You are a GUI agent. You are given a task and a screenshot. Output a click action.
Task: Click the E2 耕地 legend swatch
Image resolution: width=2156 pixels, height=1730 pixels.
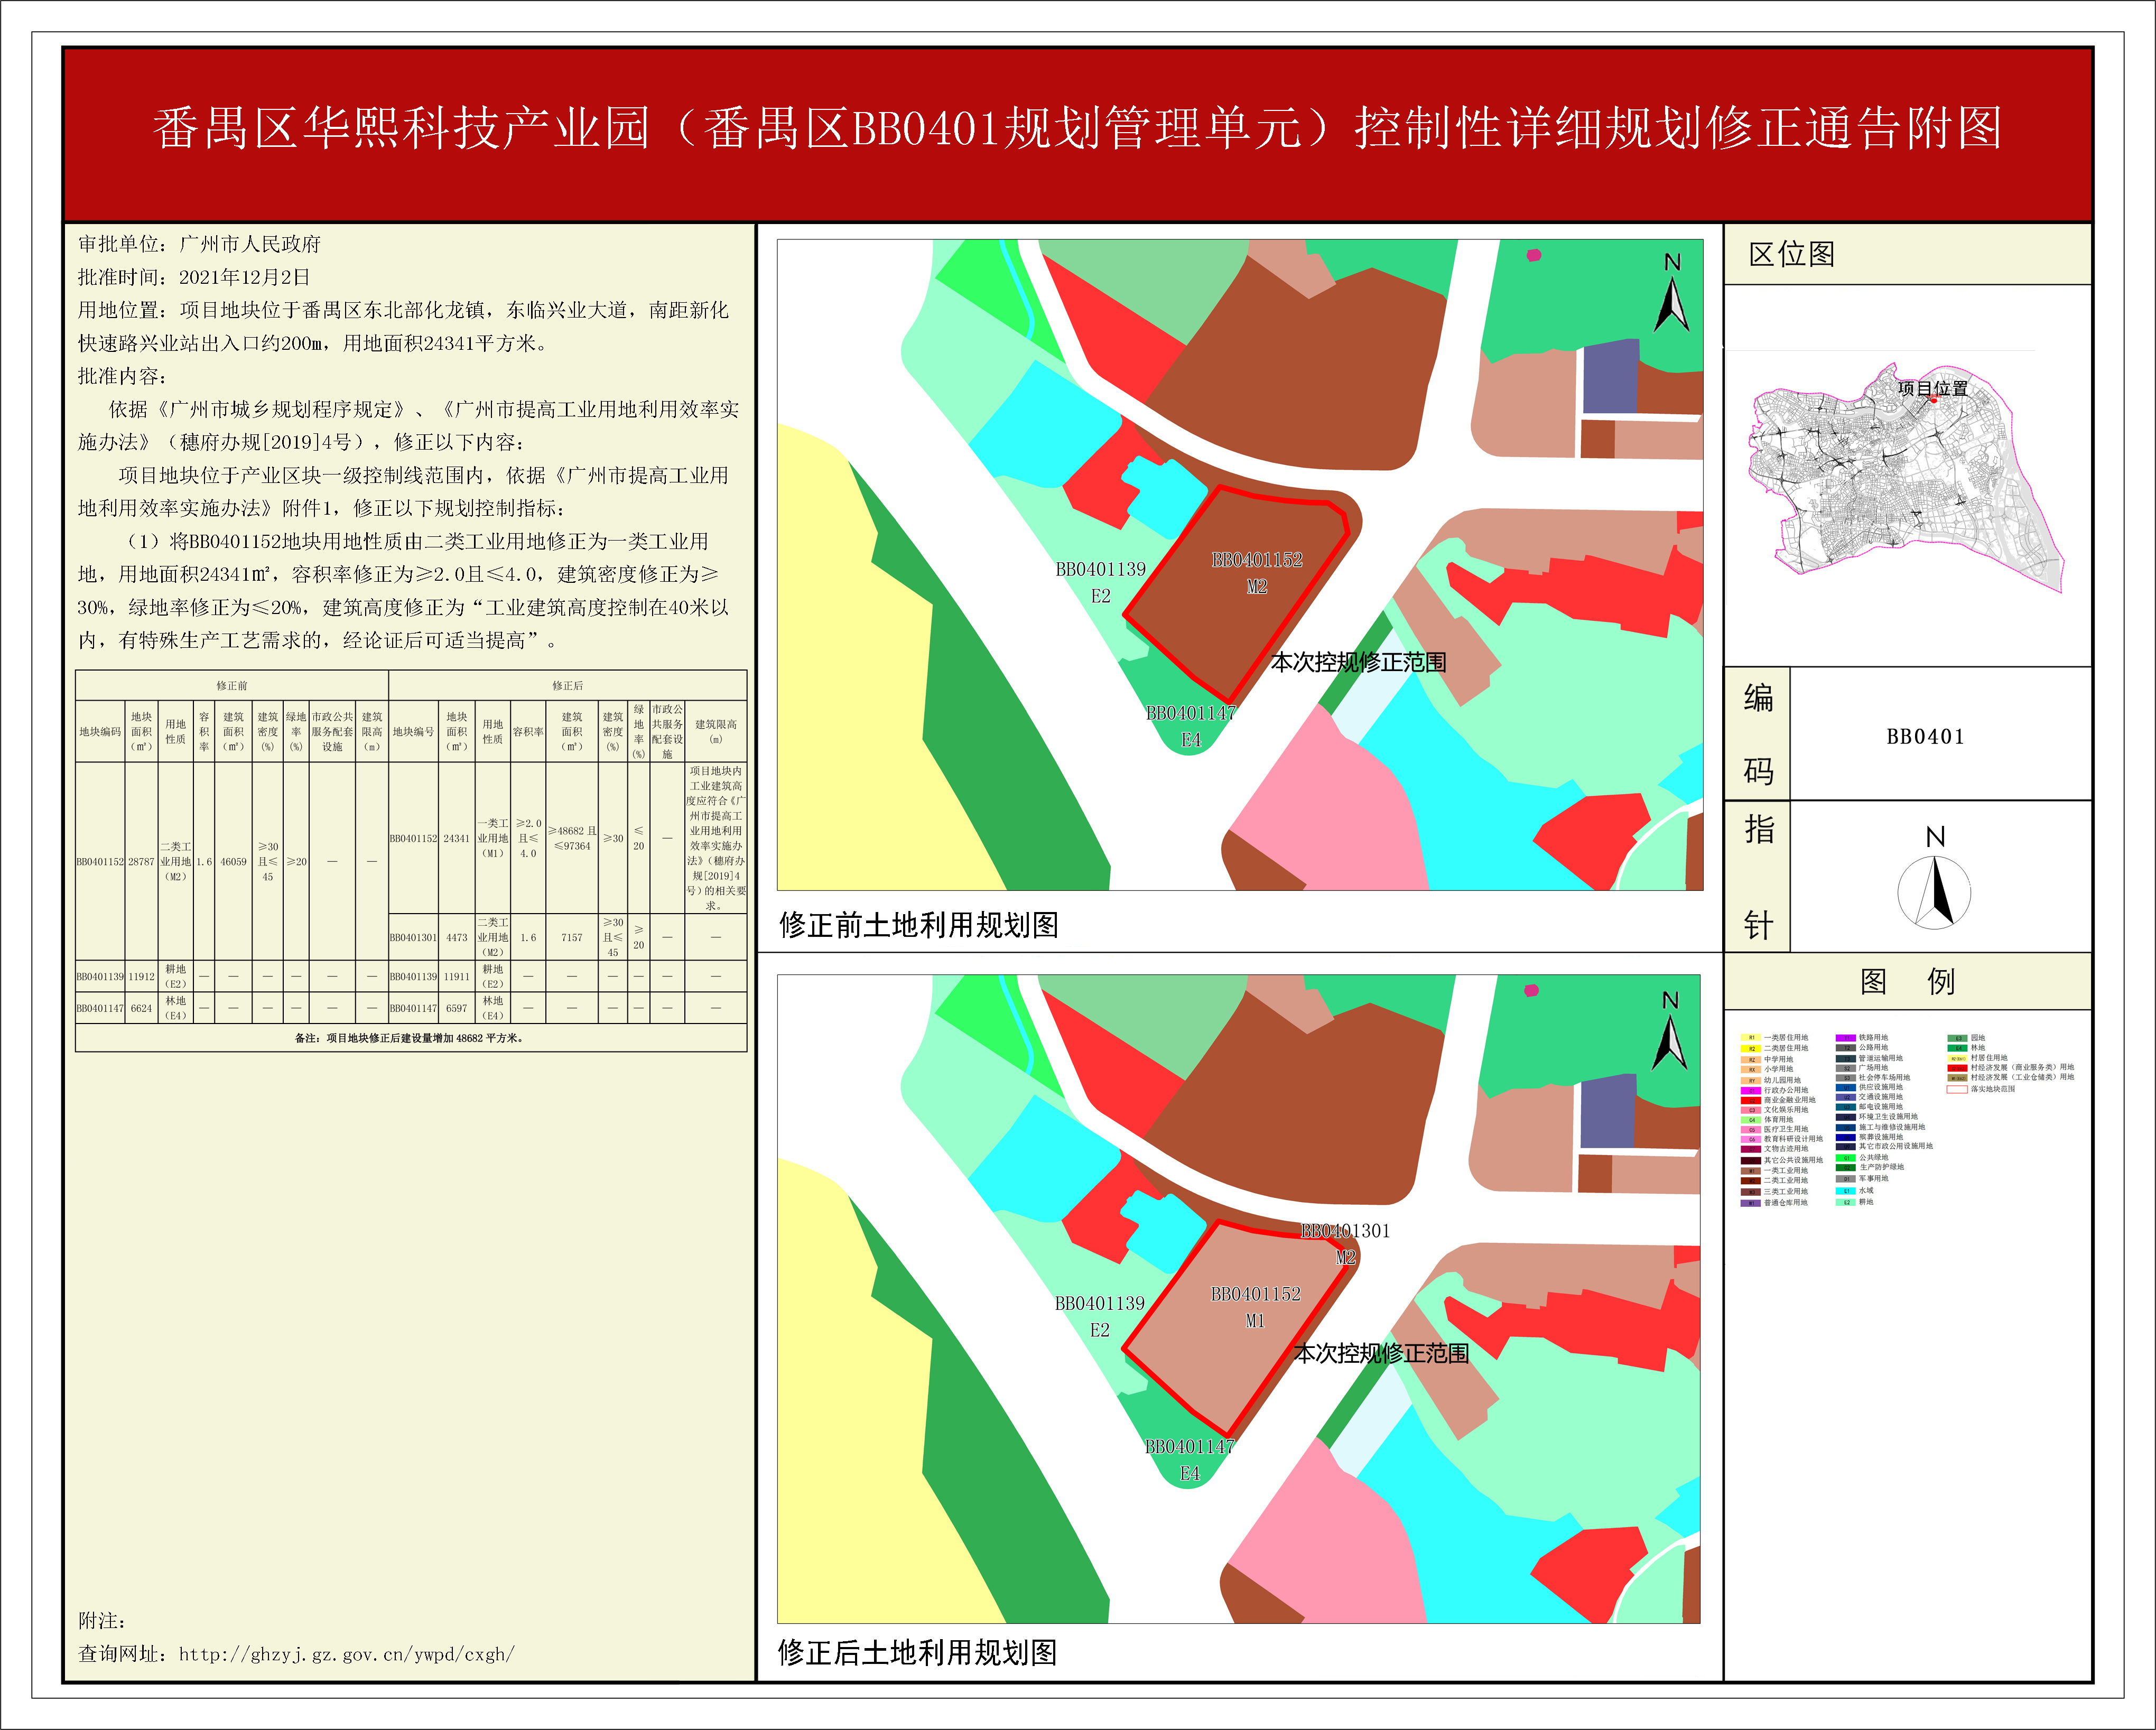[x=1846, y=1202]
